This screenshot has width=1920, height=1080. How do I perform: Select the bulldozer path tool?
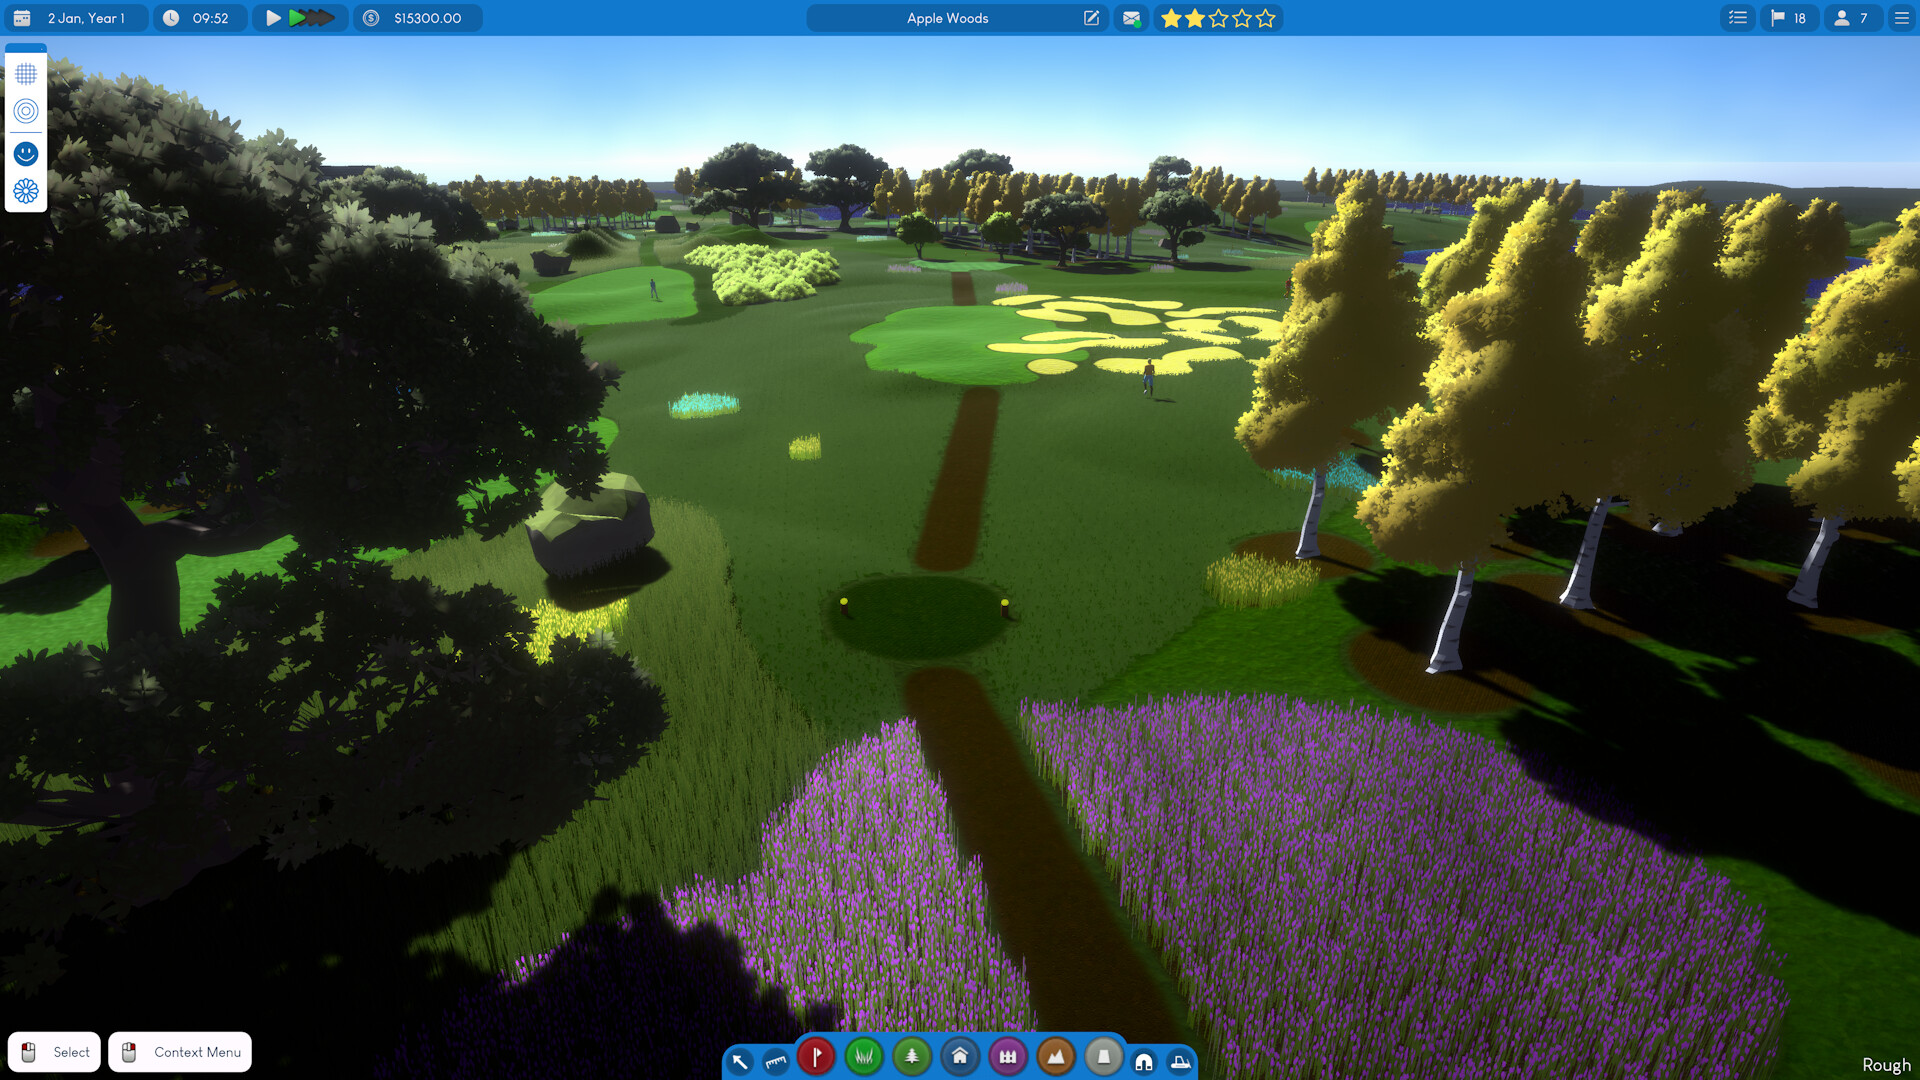coord(1181,1060)
